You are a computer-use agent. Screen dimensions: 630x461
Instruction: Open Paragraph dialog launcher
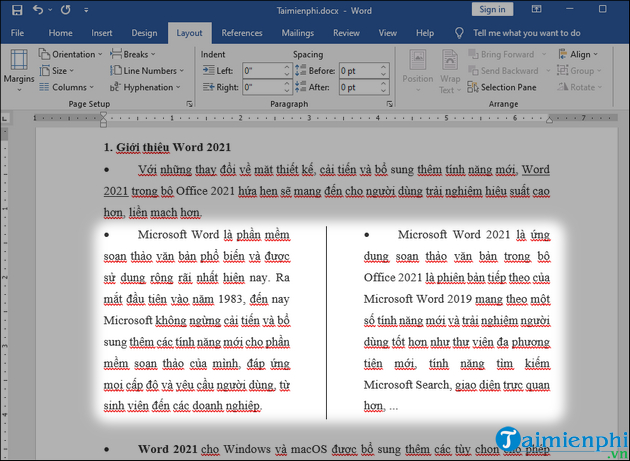click(x=389, y=104)
